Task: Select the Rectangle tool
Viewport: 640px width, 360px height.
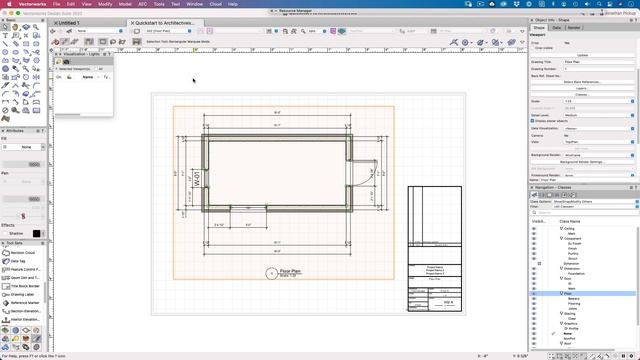Action: click(26, 44)
